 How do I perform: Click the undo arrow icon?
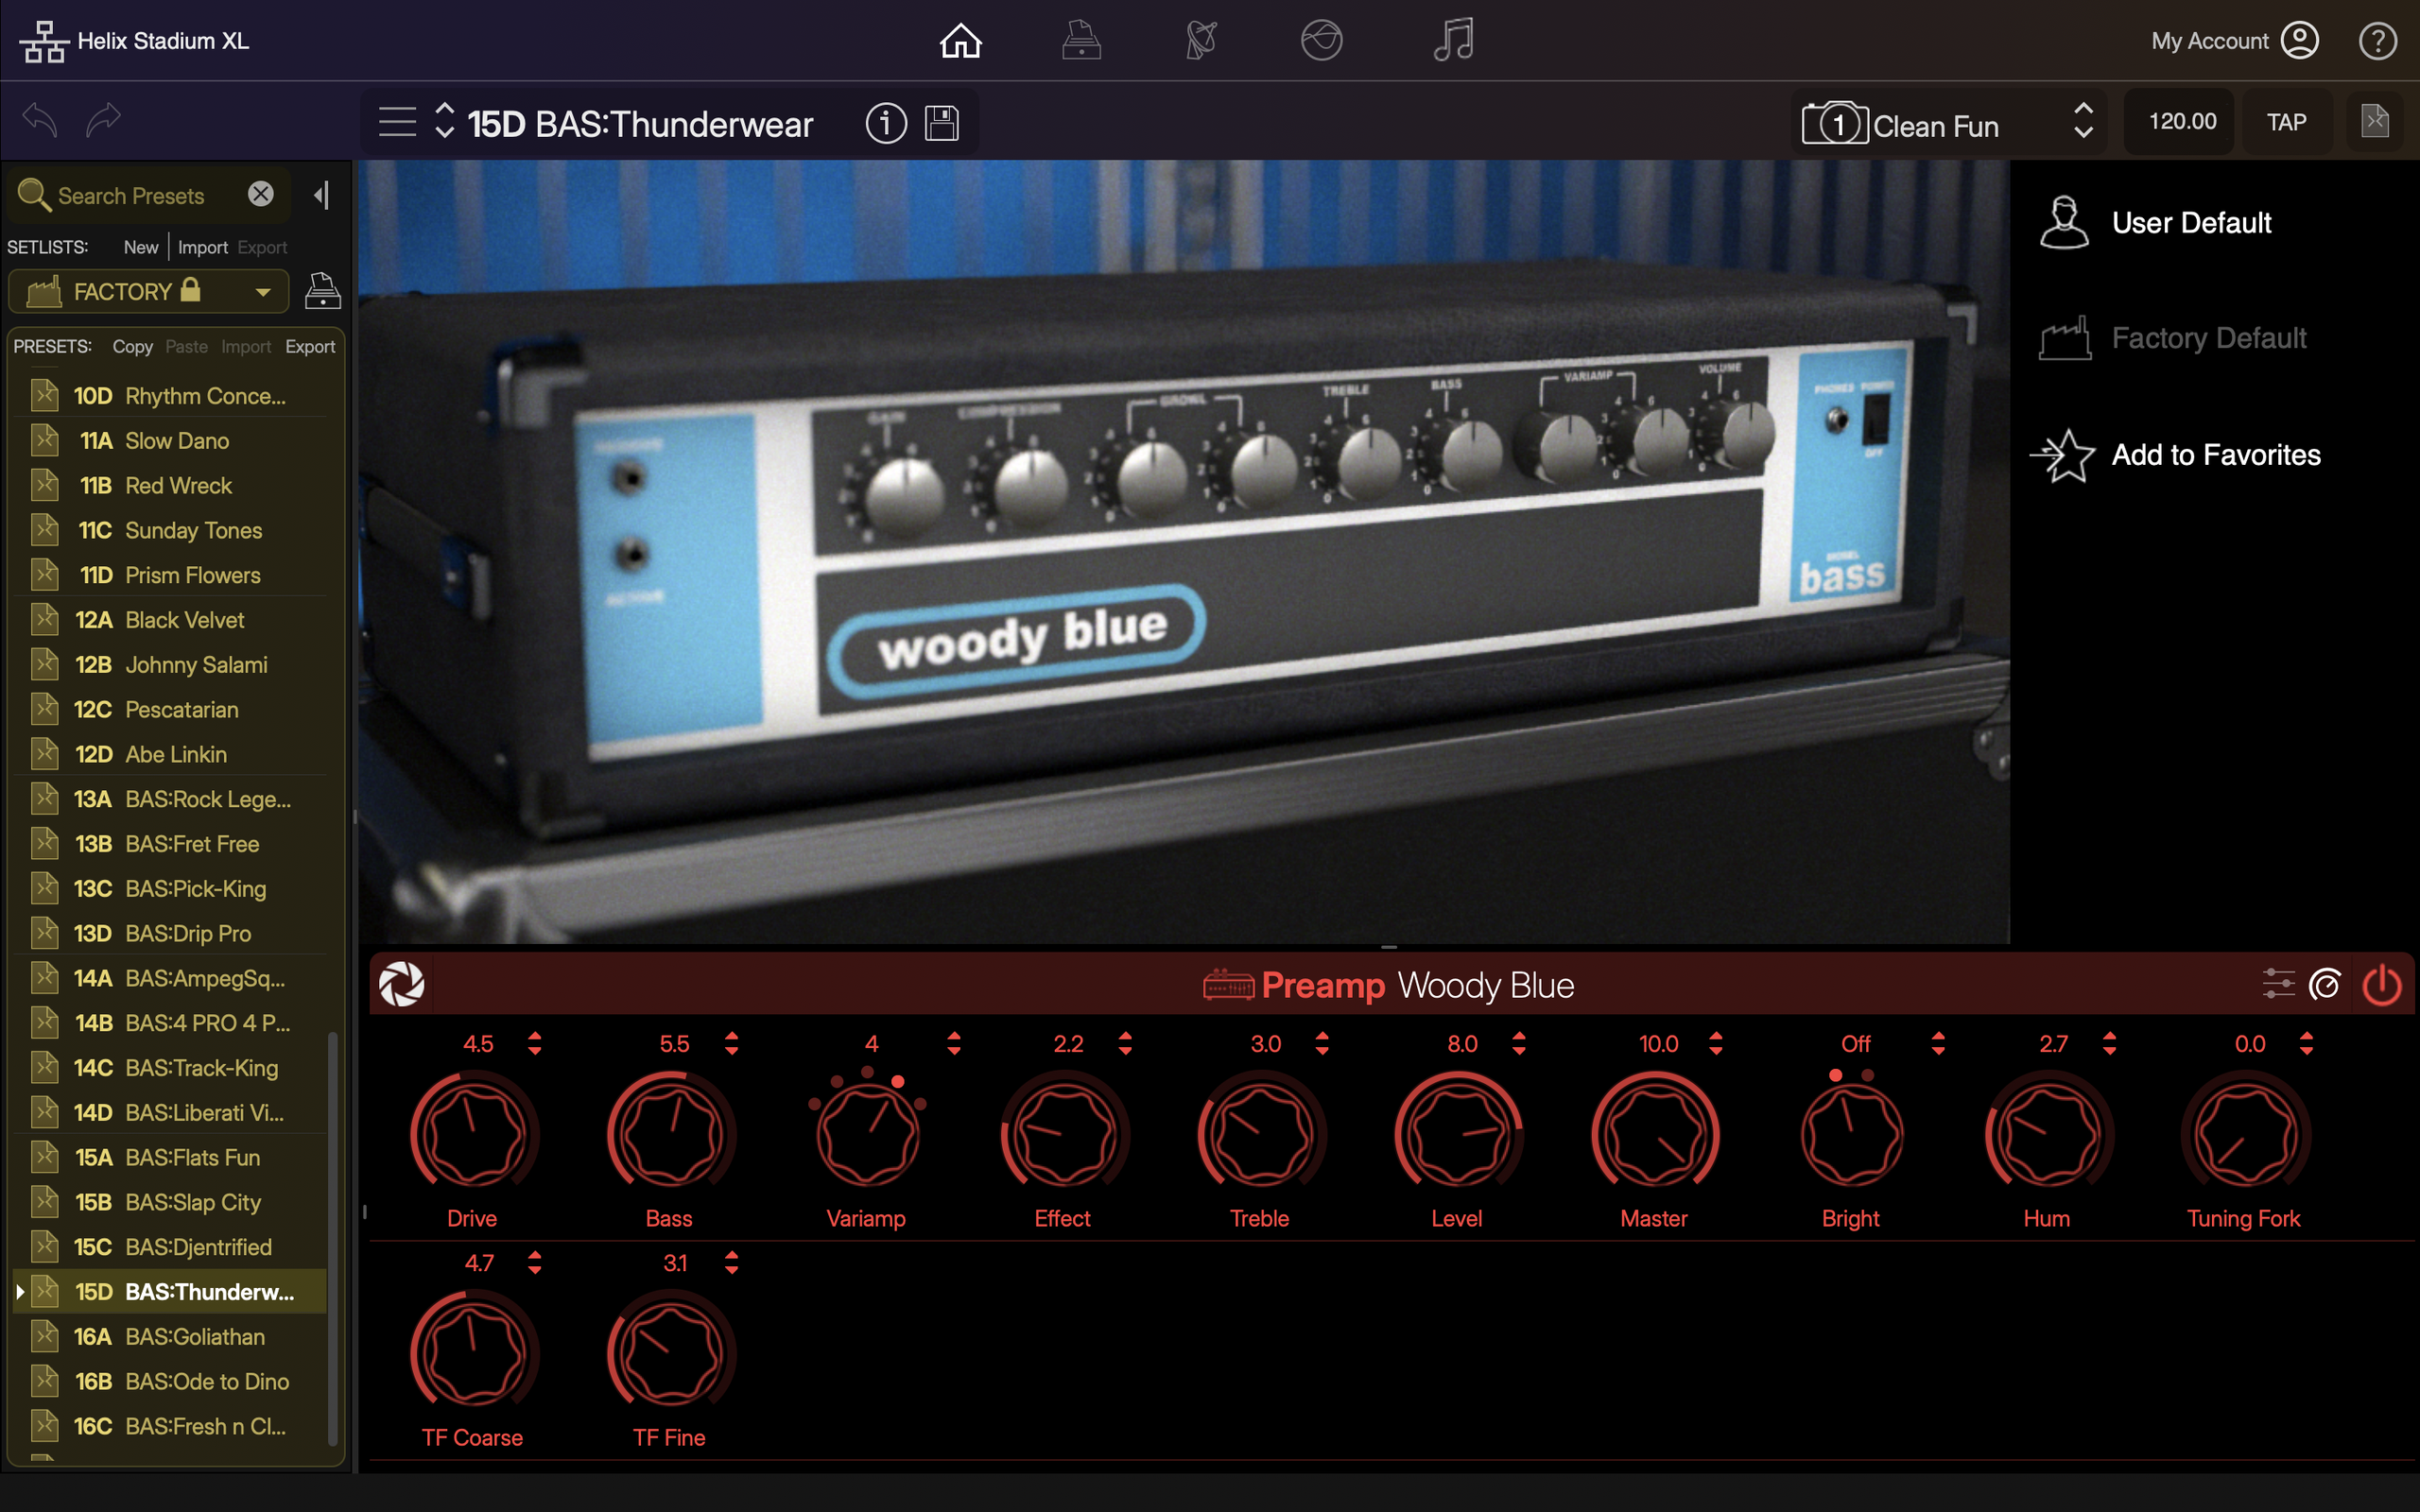(x=41, y=120)
